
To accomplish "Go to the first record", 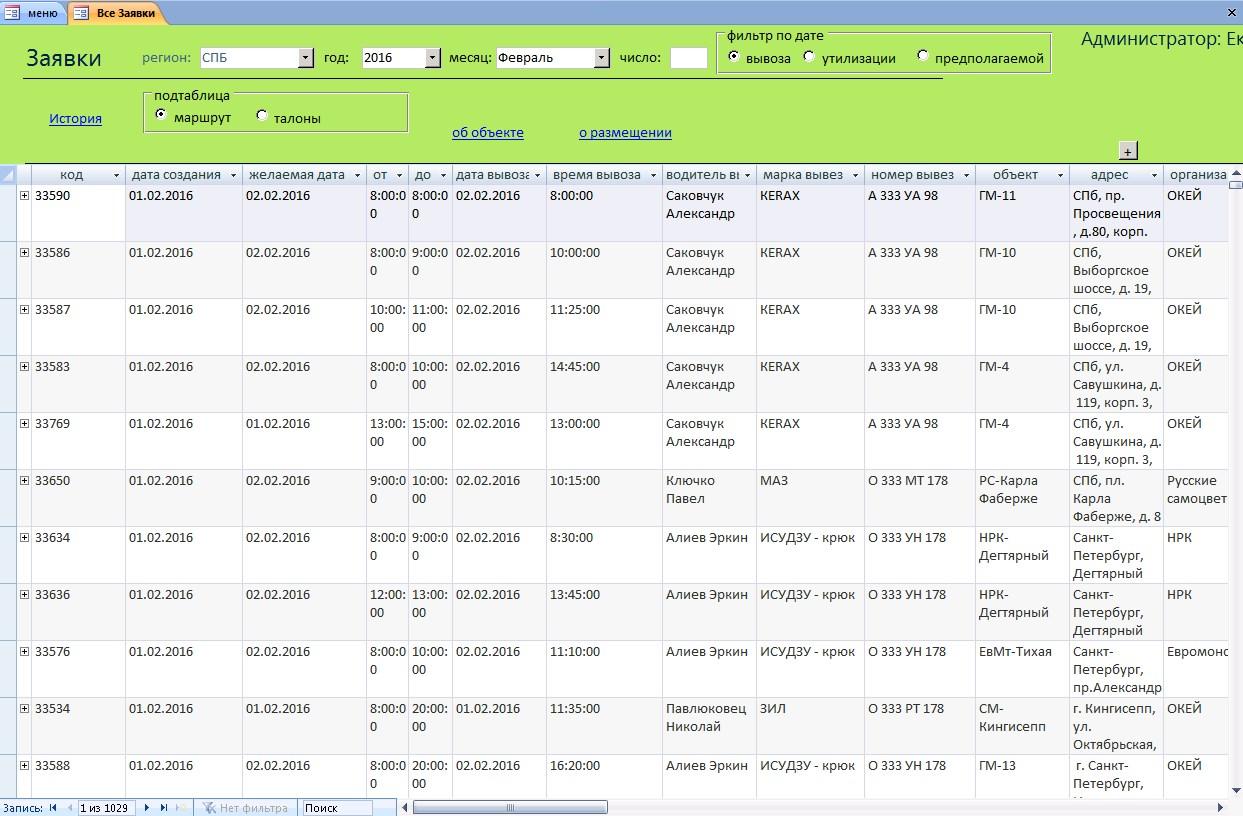I will [x=53, y=808].
